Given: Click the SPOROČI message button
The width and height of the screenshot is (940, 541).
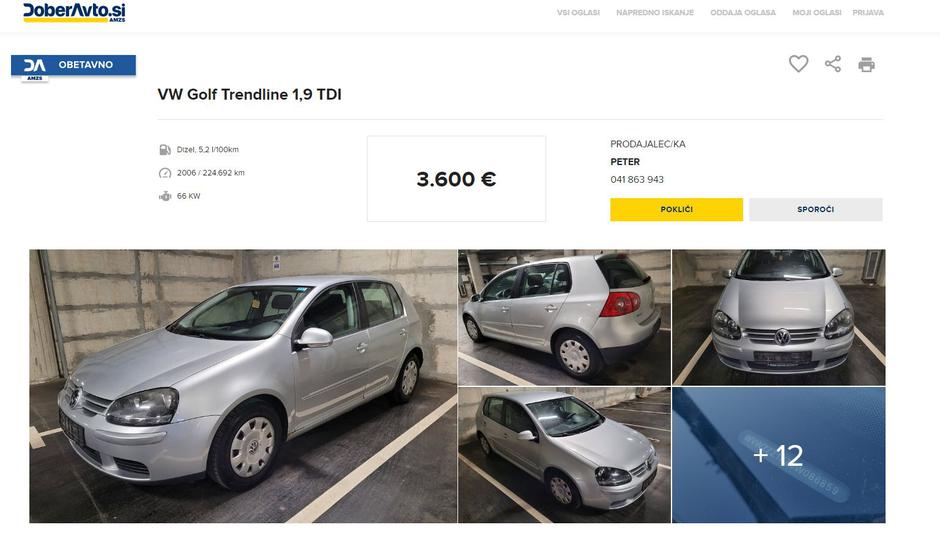Looking at the screenshot, I should coord(815,209).
